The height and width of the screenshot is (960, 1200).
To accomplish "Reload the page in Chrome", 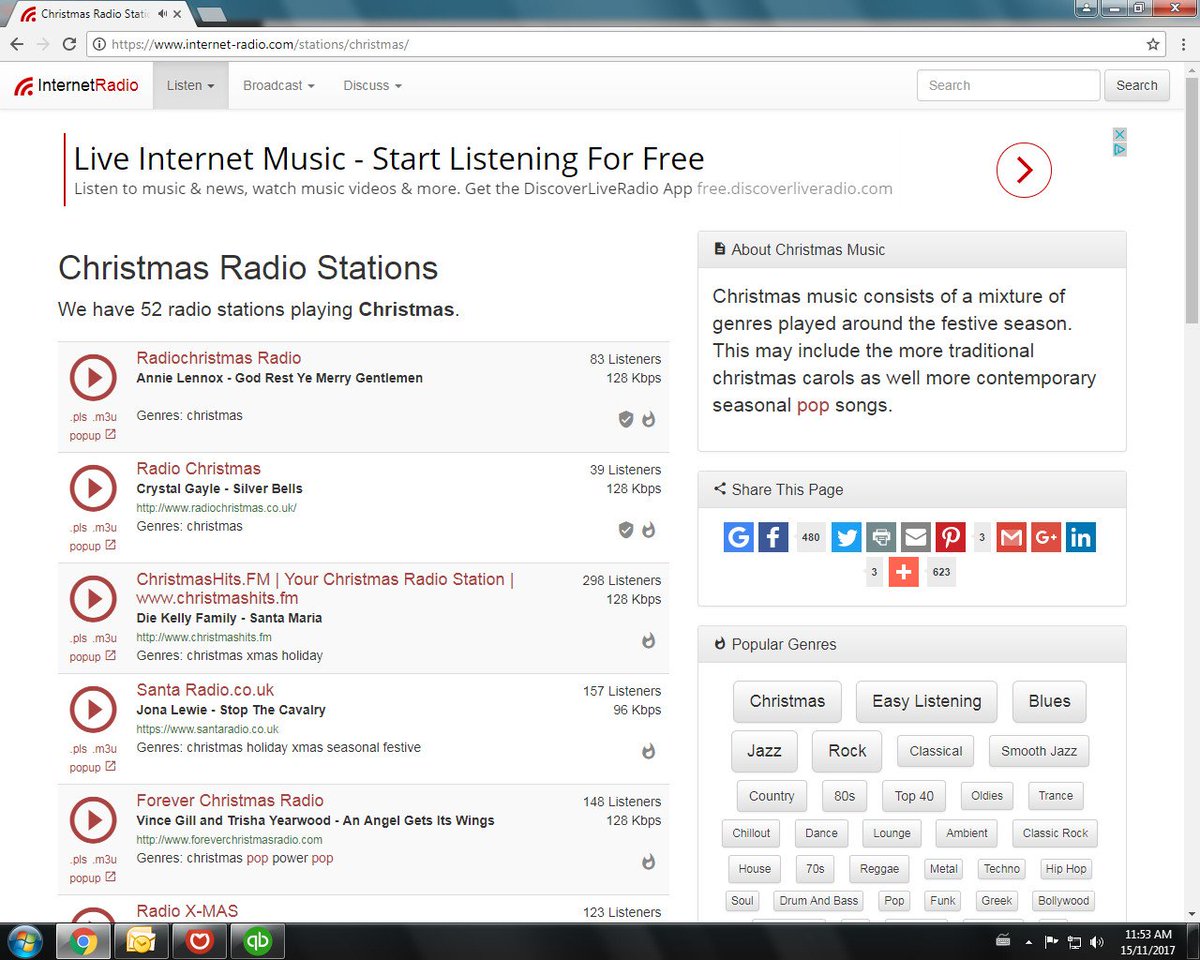I will (x=69, y=44).
